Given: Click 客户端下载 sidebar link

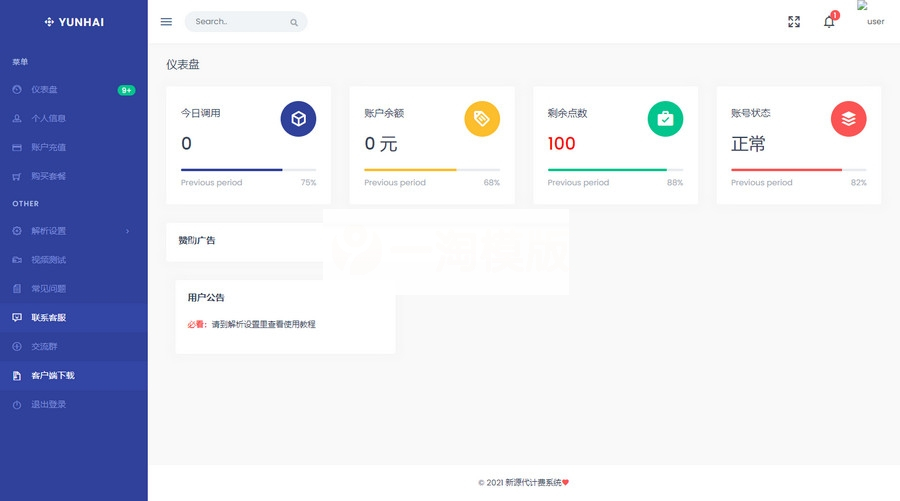Looking at the screenshot, I should pos(52,376).
